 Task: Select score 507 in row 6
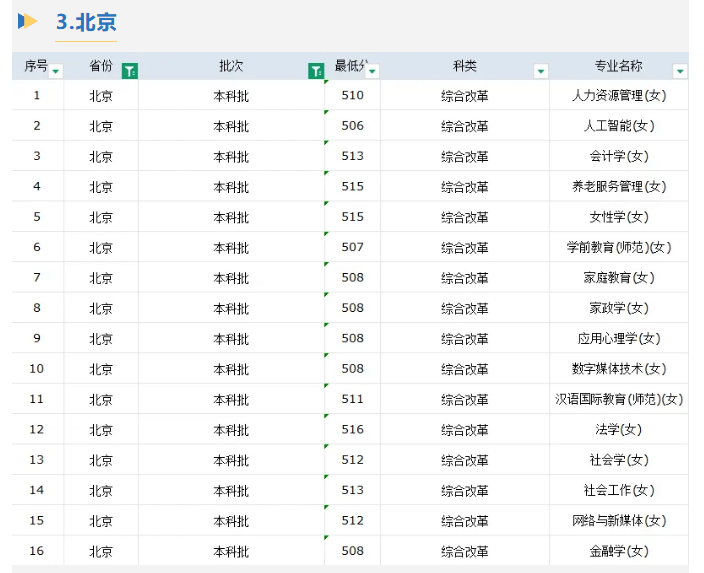(x=352, y=247)
